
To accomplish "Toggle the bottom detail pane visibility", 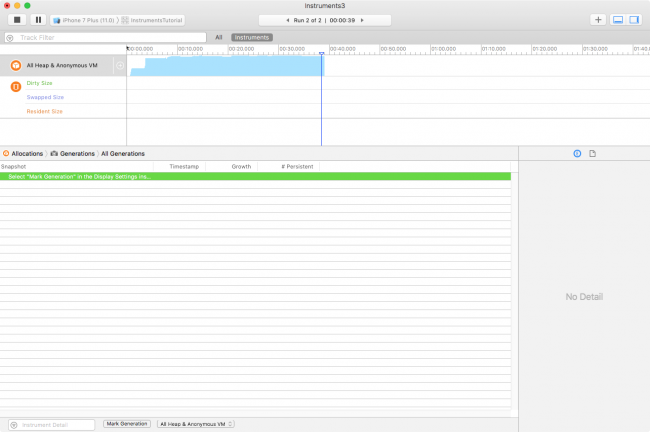I will [618, 19].
